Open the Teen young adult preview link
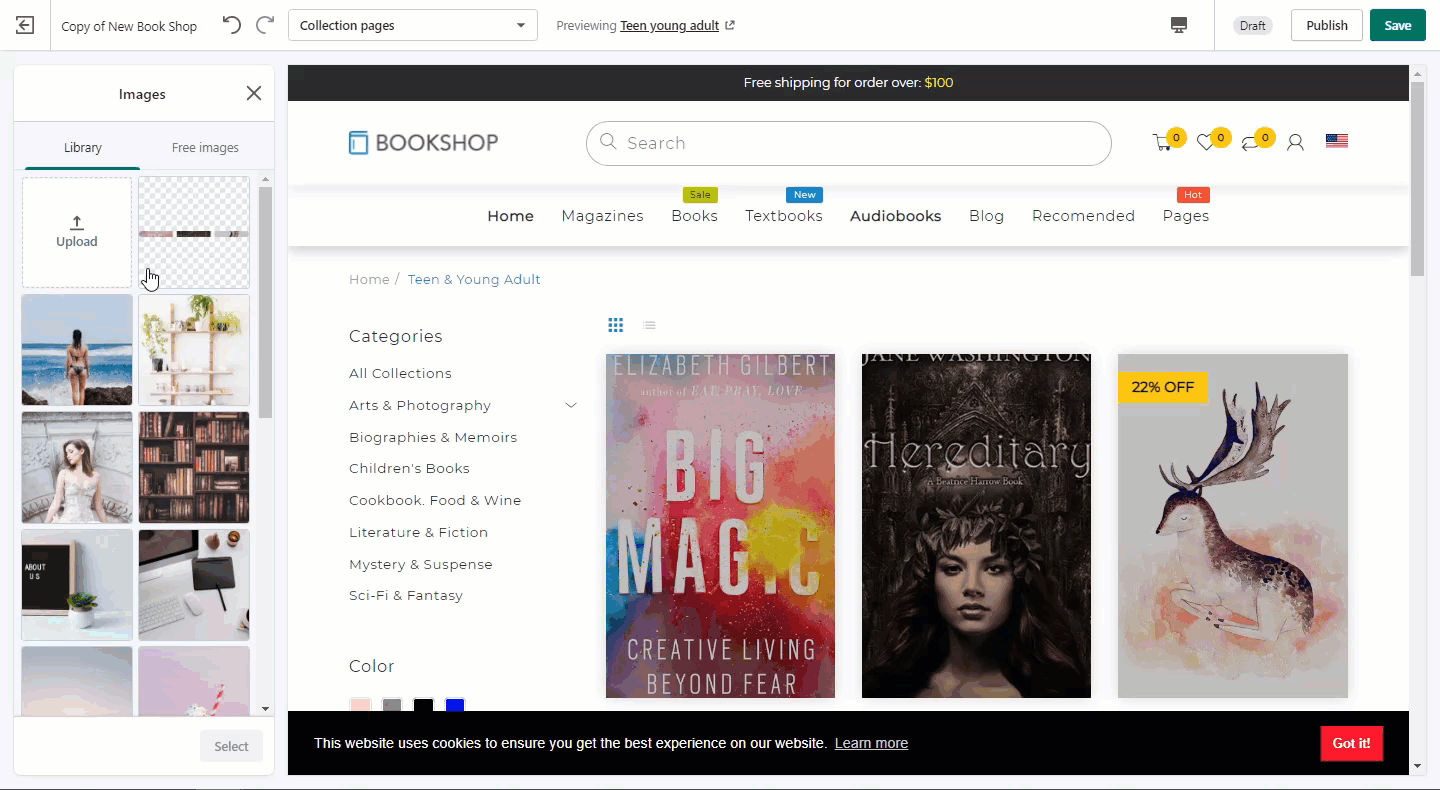The image size is (1440, 790). coord(669,26)
